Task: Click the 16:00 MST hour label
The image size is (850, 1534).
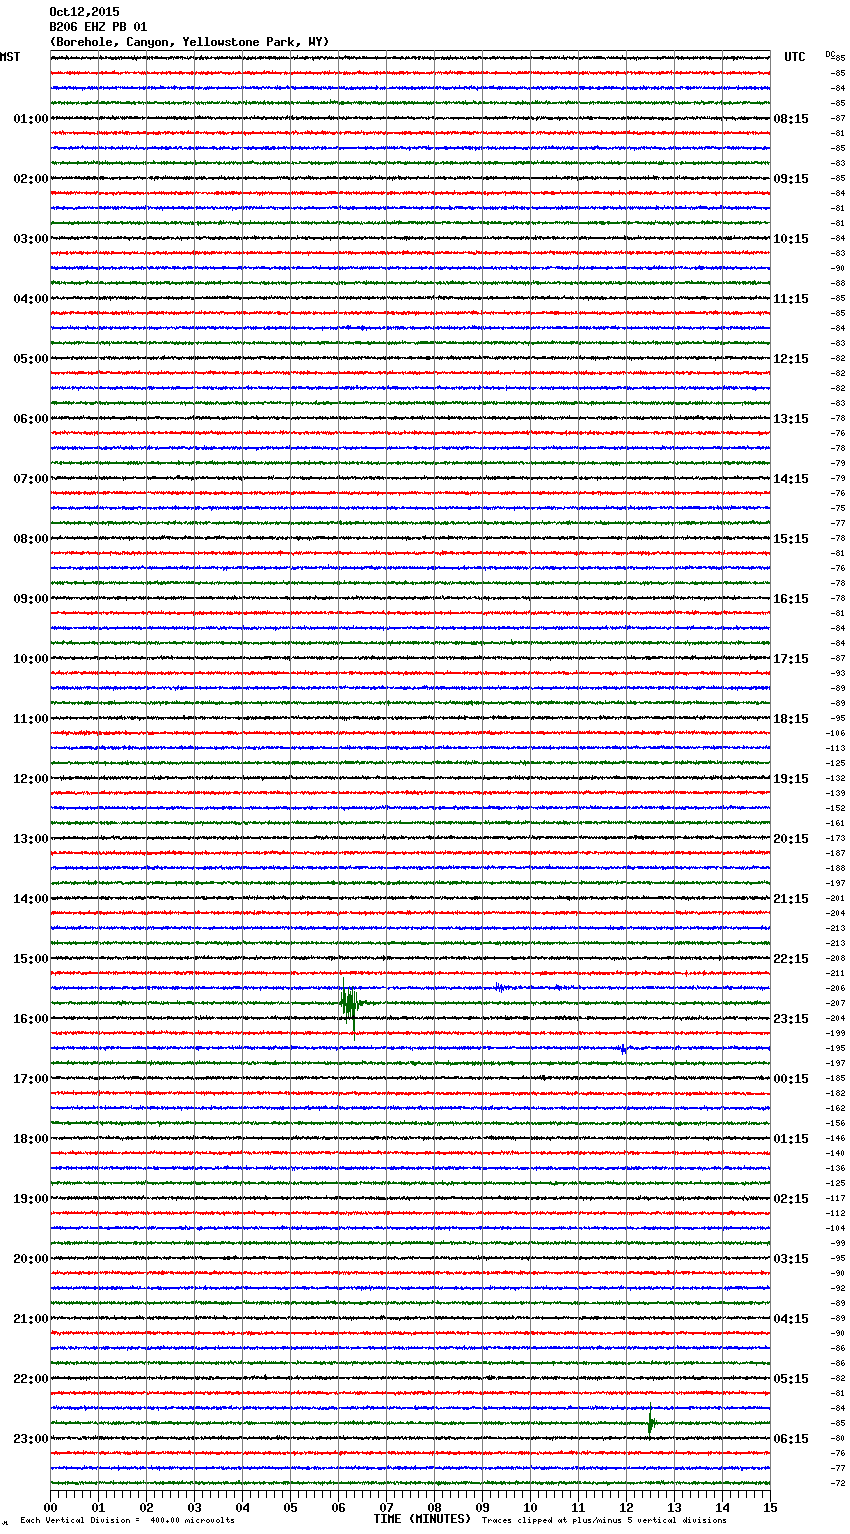Action: 31,1019
